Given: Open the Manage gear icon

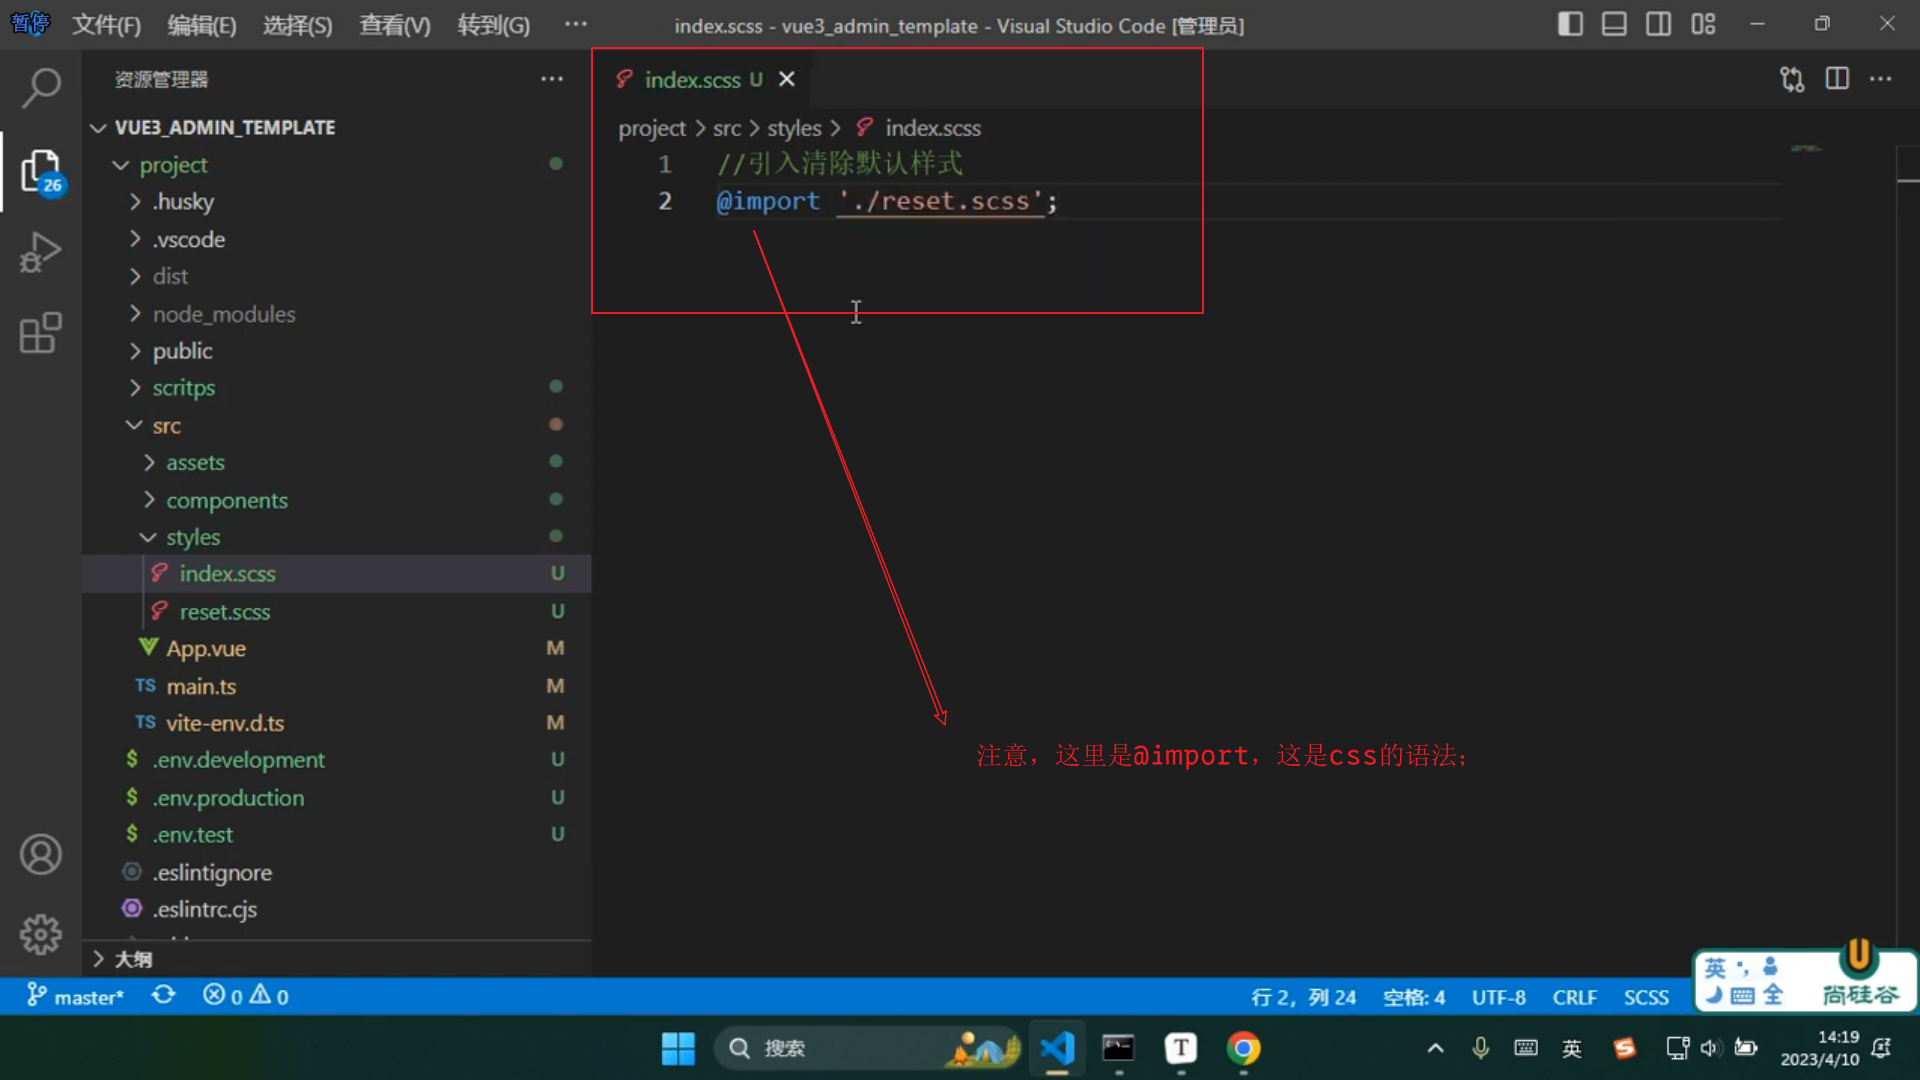Looking at the screenshot, I should 40,934.
